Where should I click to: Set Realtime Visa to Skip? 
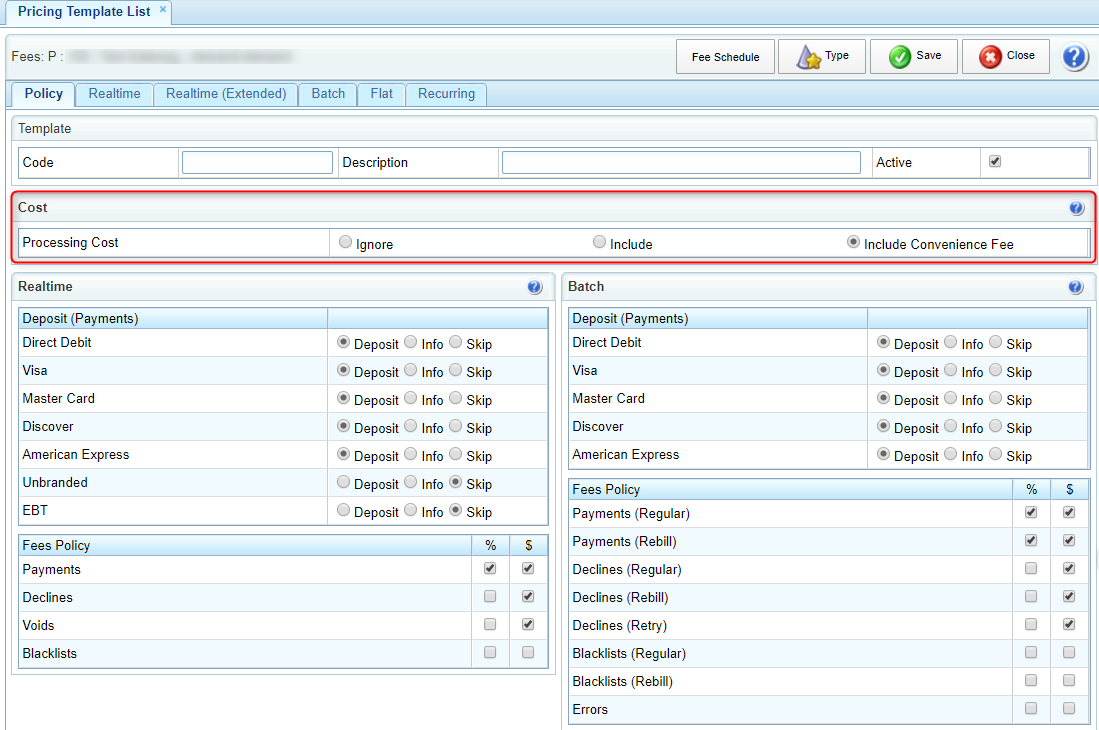coord(456,370)
